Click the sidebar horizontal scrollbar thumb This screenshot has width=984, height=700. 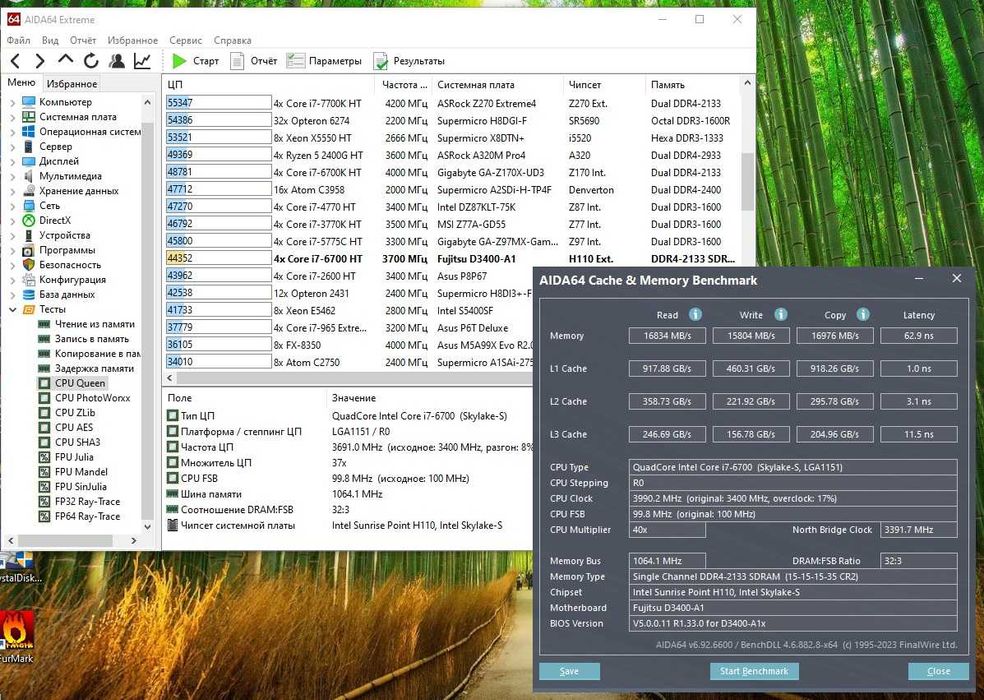coord(65,541)
